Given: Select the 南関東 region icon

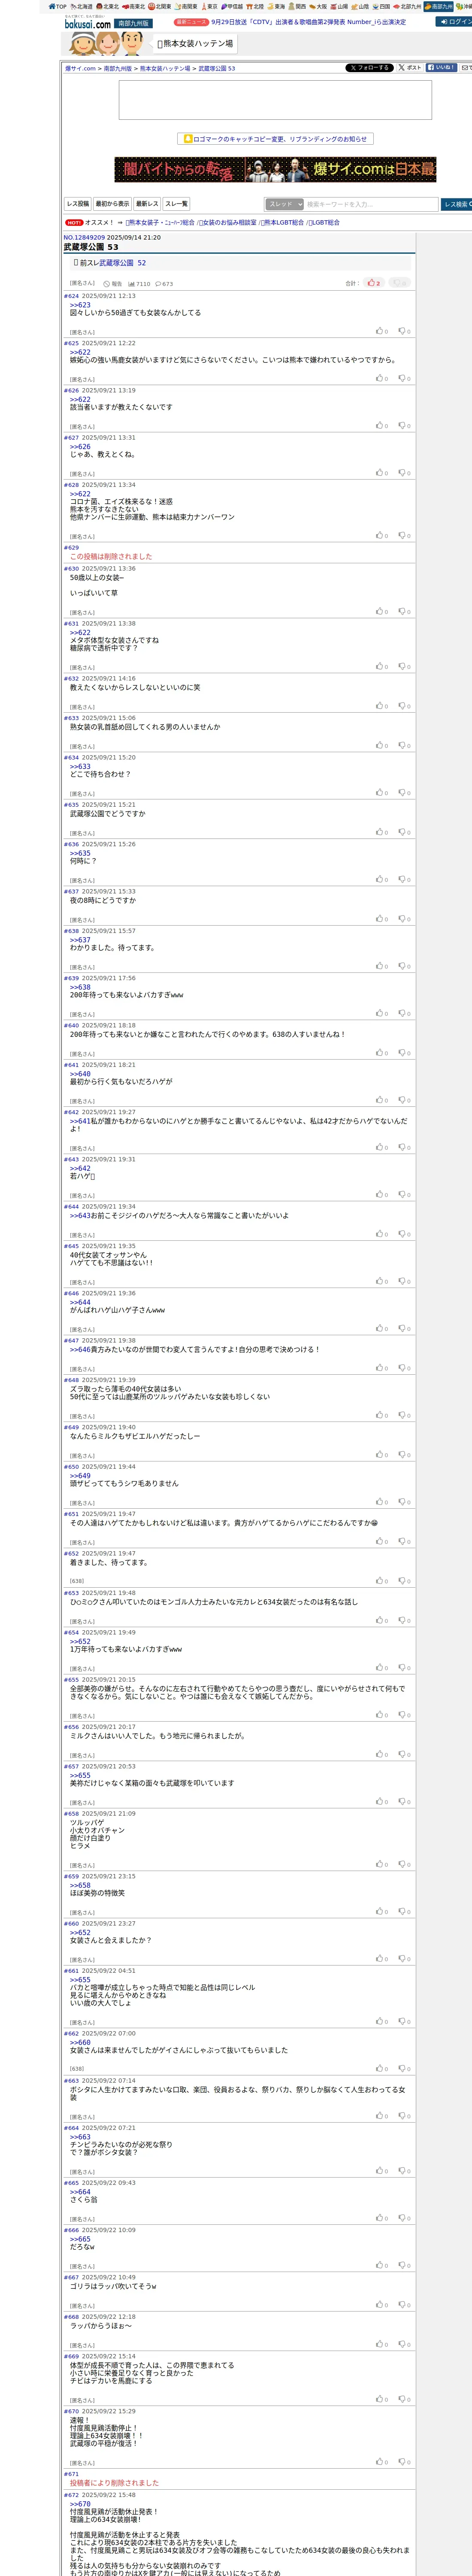Looking at the screenshot, I should point(186,6).
